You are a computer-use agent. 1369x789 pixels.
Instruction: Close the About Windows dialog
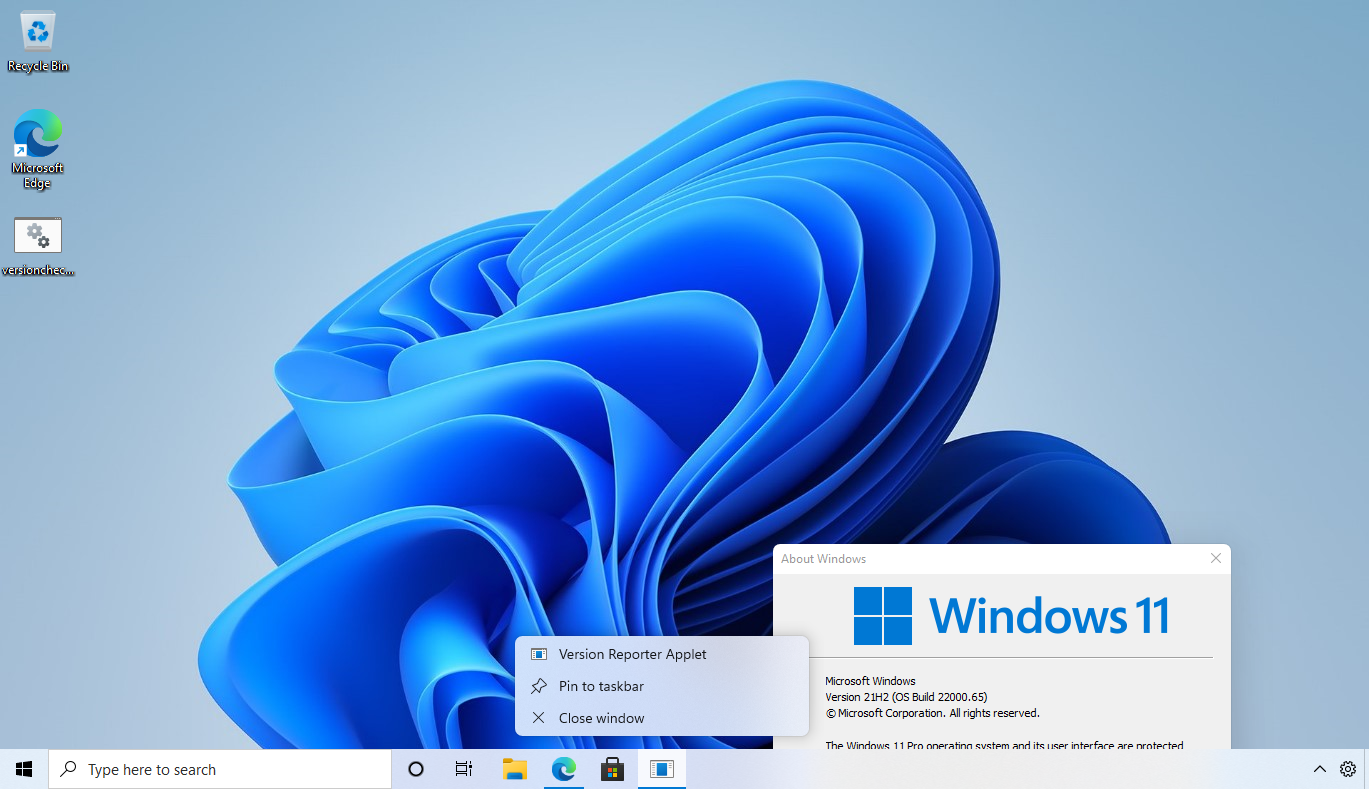[x=1215, y=558]
